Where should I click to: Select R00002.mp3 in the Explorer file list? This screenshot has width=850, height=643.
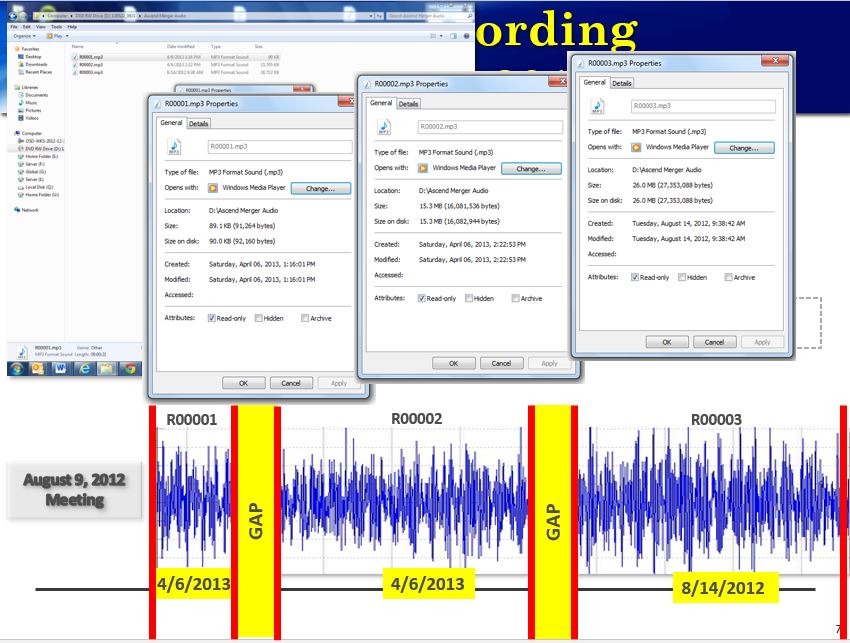click(92, 65)
